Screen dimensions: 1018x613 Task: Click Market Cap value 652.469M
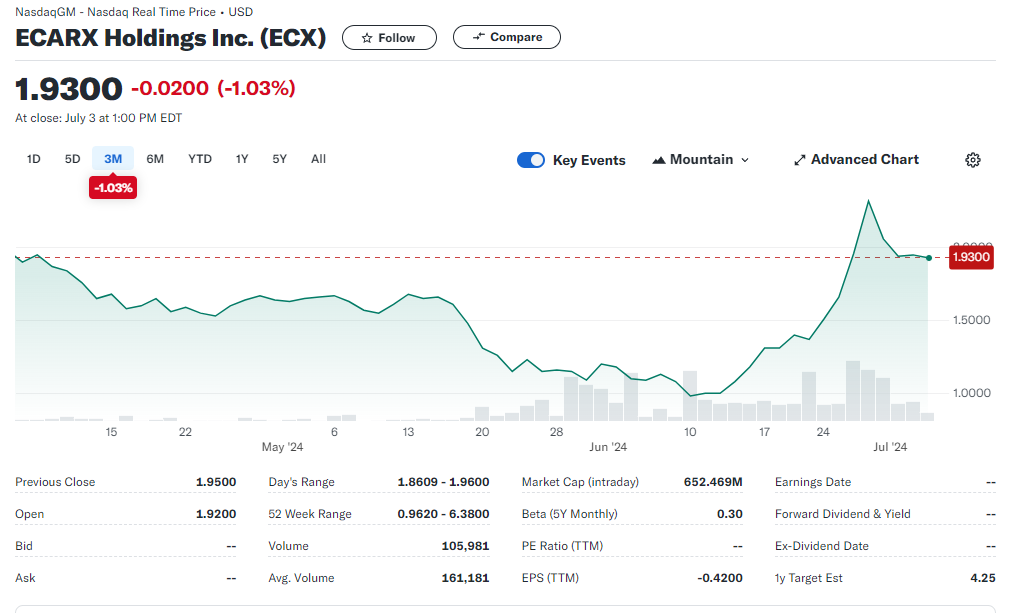click(713, 482)
